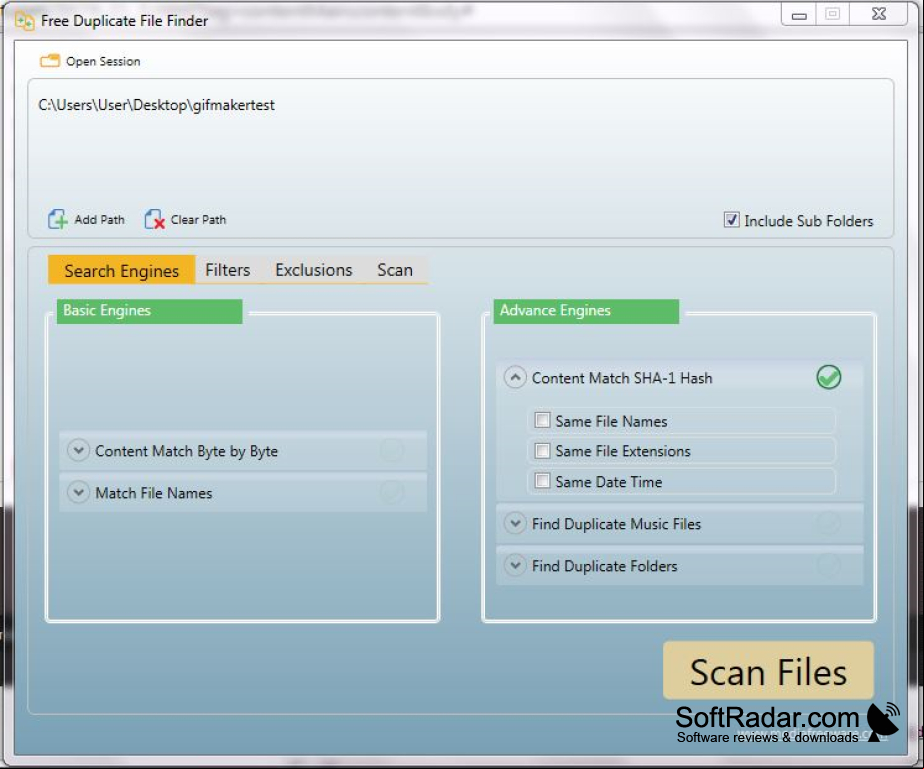924x769 pixels.
Task: Enable the Same File Extensions checkbox
Action: coord(542,451)
